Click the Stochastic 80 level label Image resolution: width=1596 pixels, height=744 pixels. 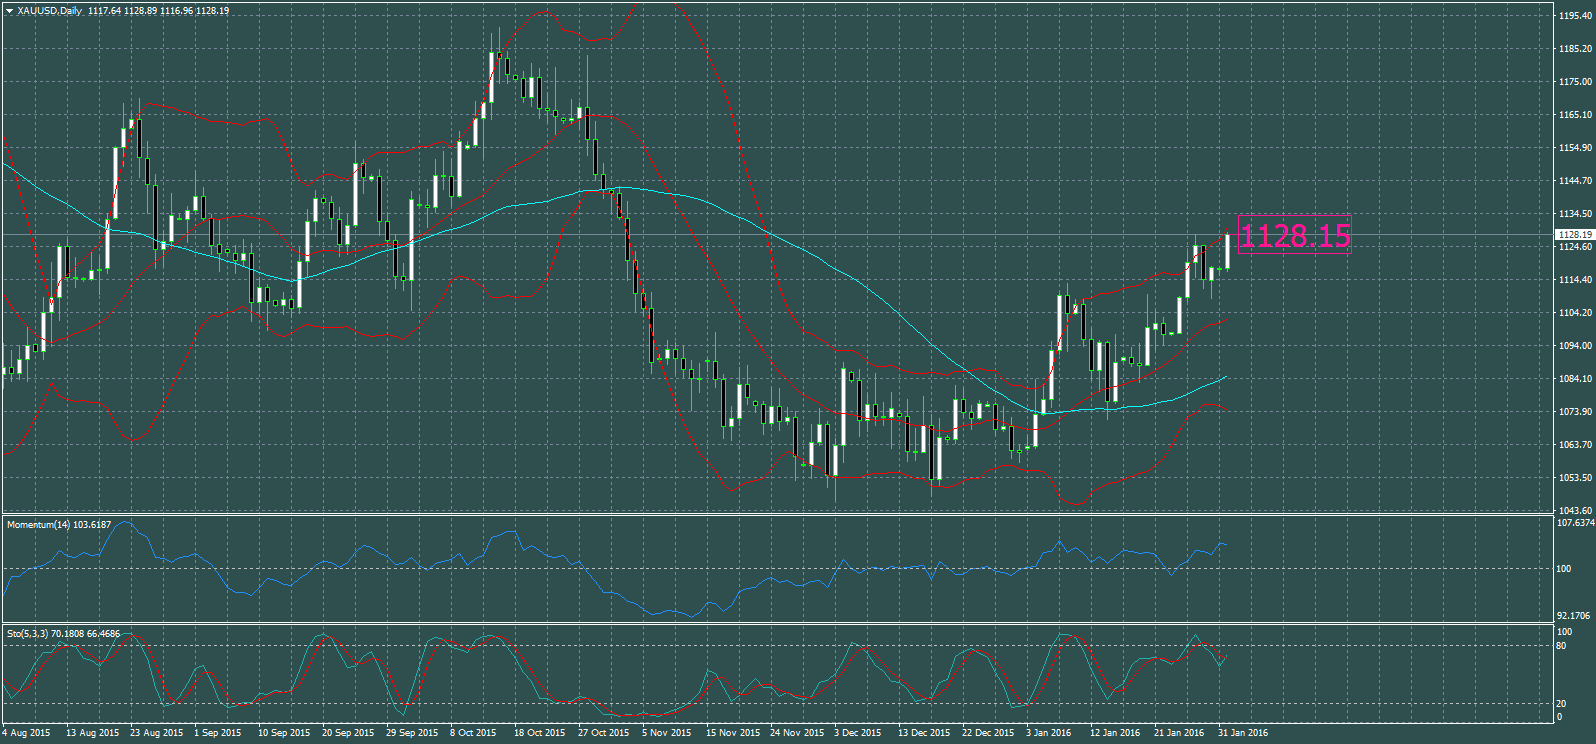coord(1561,646)
